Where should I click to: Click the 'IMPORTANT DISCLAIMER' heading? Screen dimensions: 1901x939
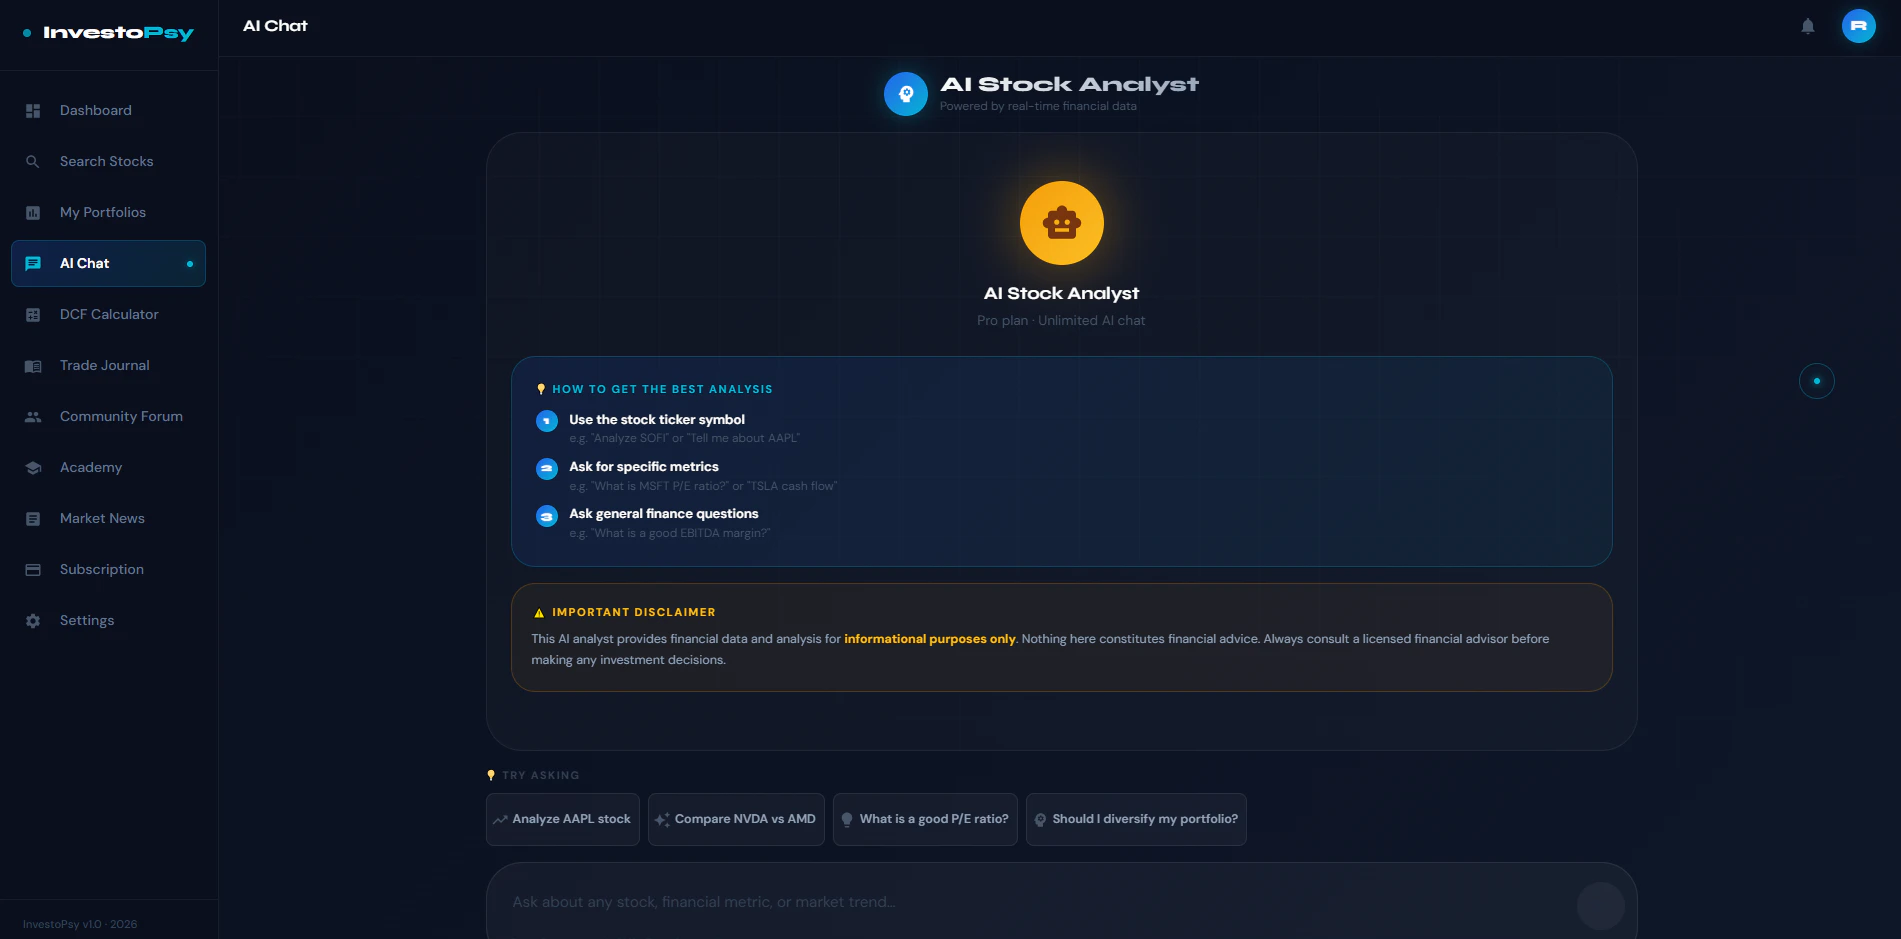click(634, 612)
